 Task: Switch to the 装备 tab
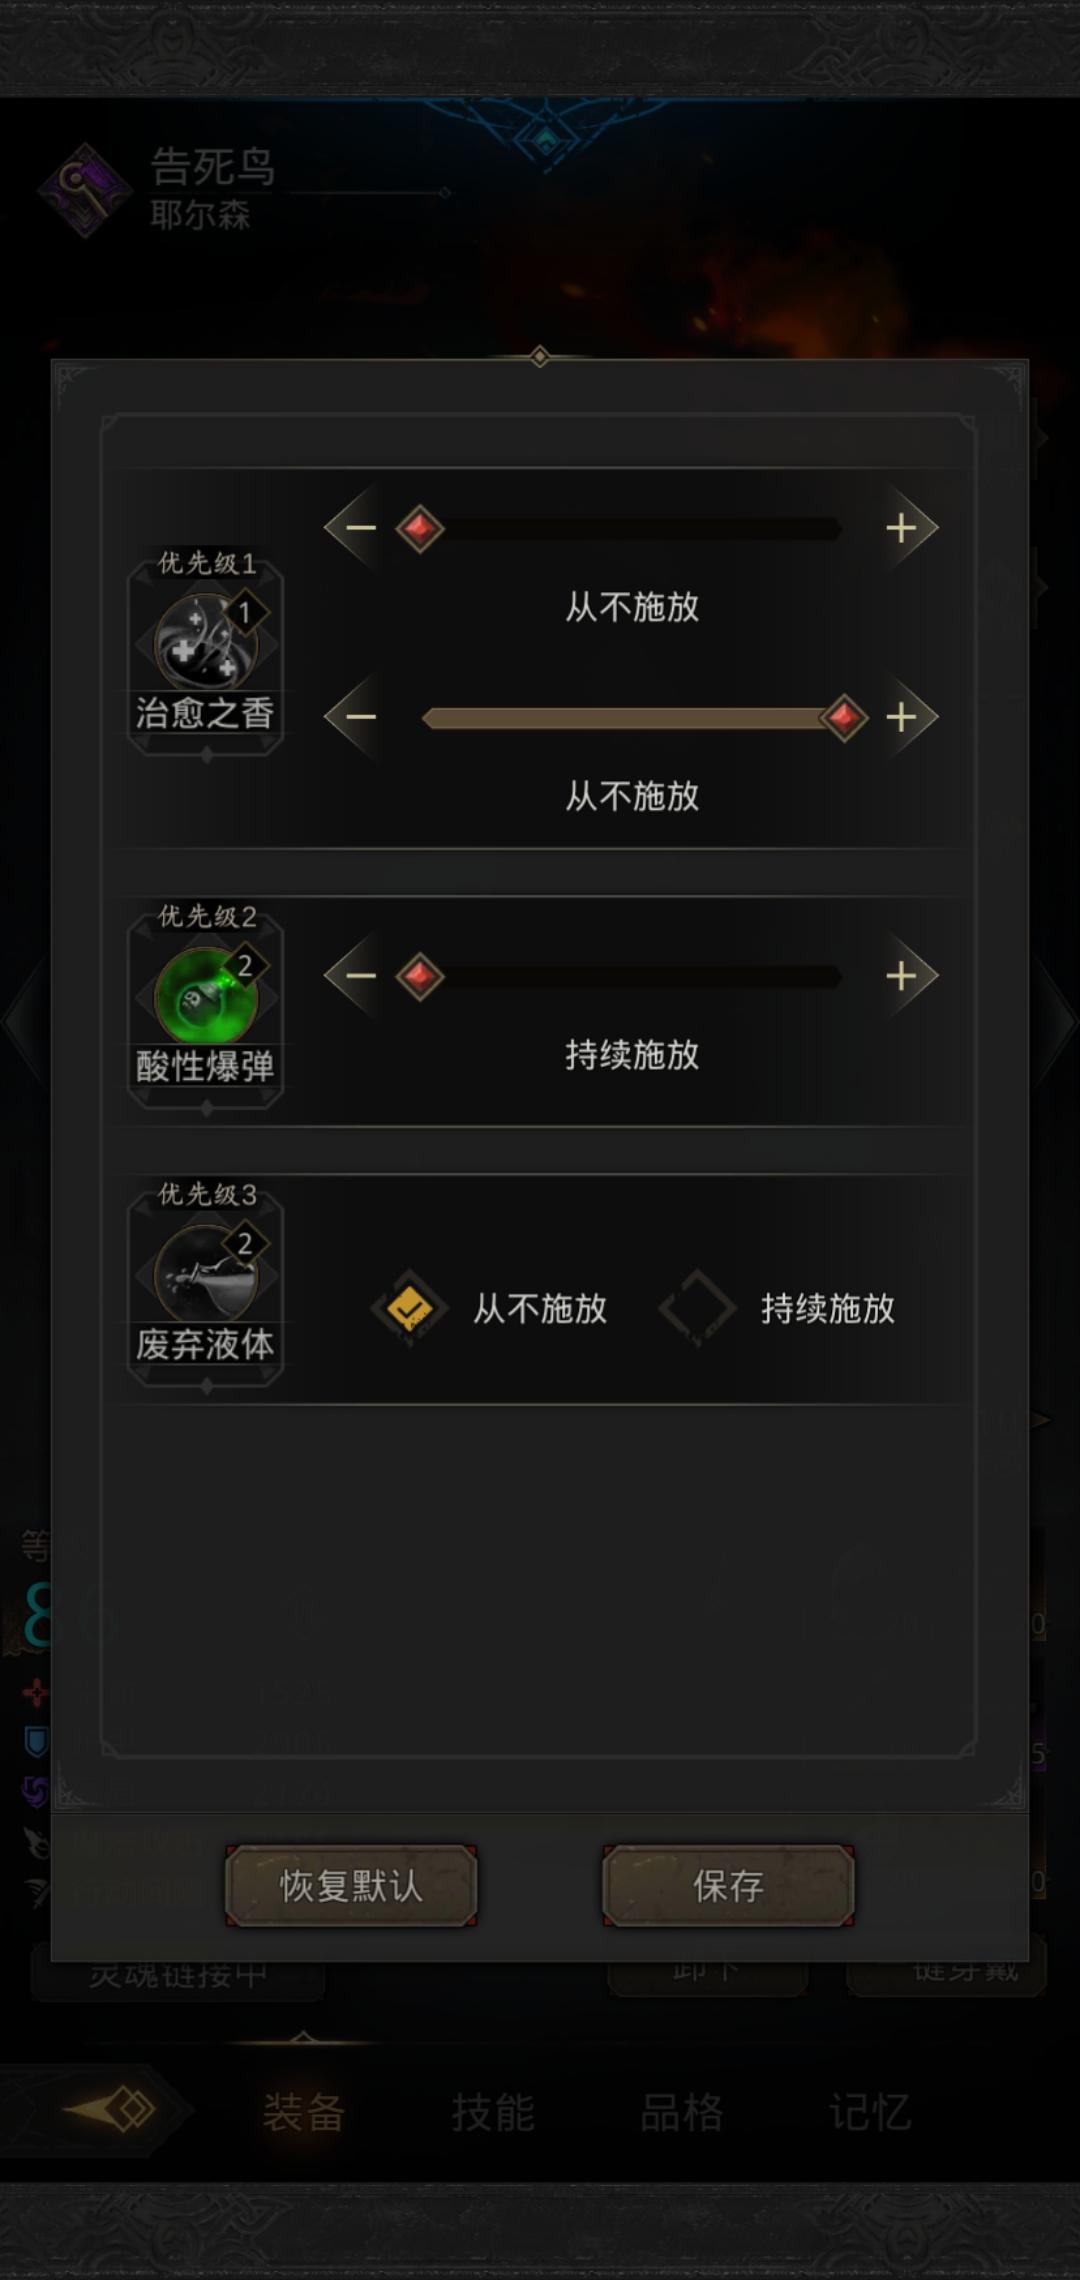point(304,2112)
